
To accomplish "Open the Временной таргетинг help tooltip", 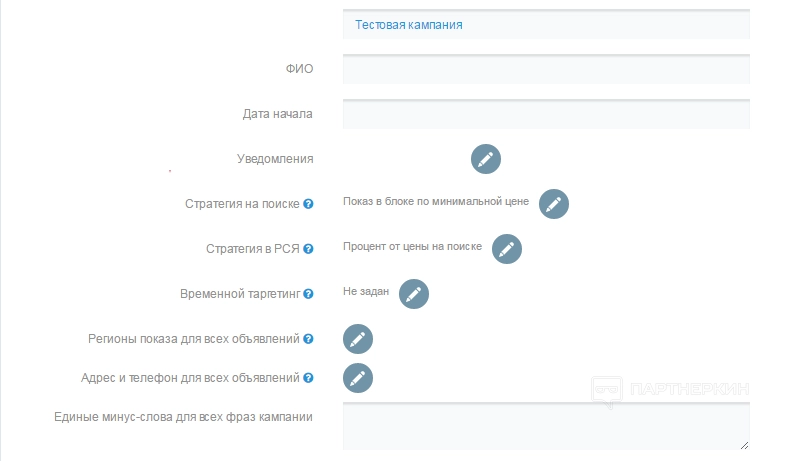I will 308,294.
